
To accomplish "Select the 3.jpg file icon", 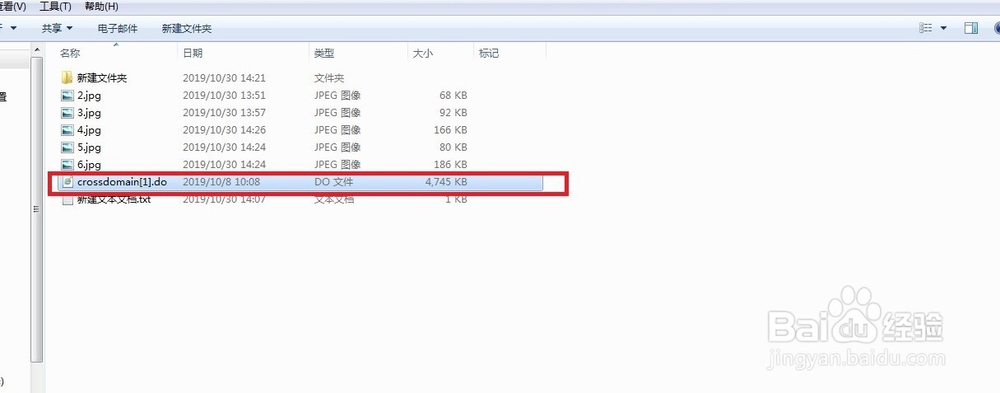I will pyautogui.click(x=68, y=113).
